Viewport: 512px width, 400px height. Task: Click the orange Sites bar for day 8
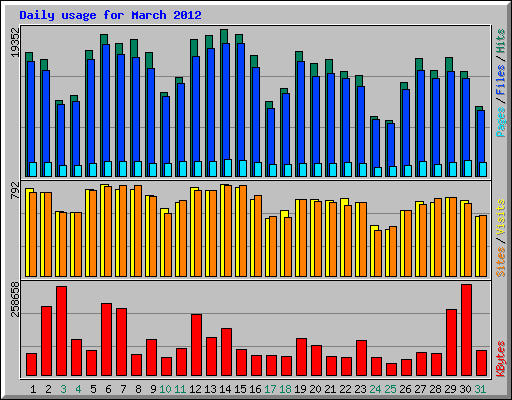138,231
